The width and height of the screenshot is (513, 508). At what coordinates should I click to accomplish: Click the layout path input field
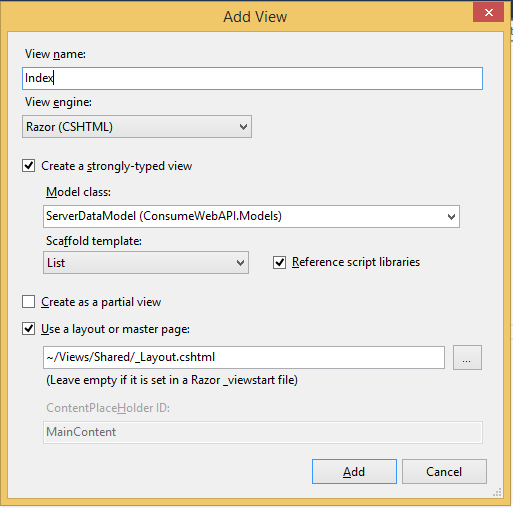pyautogui.click(x=244, y=357)
